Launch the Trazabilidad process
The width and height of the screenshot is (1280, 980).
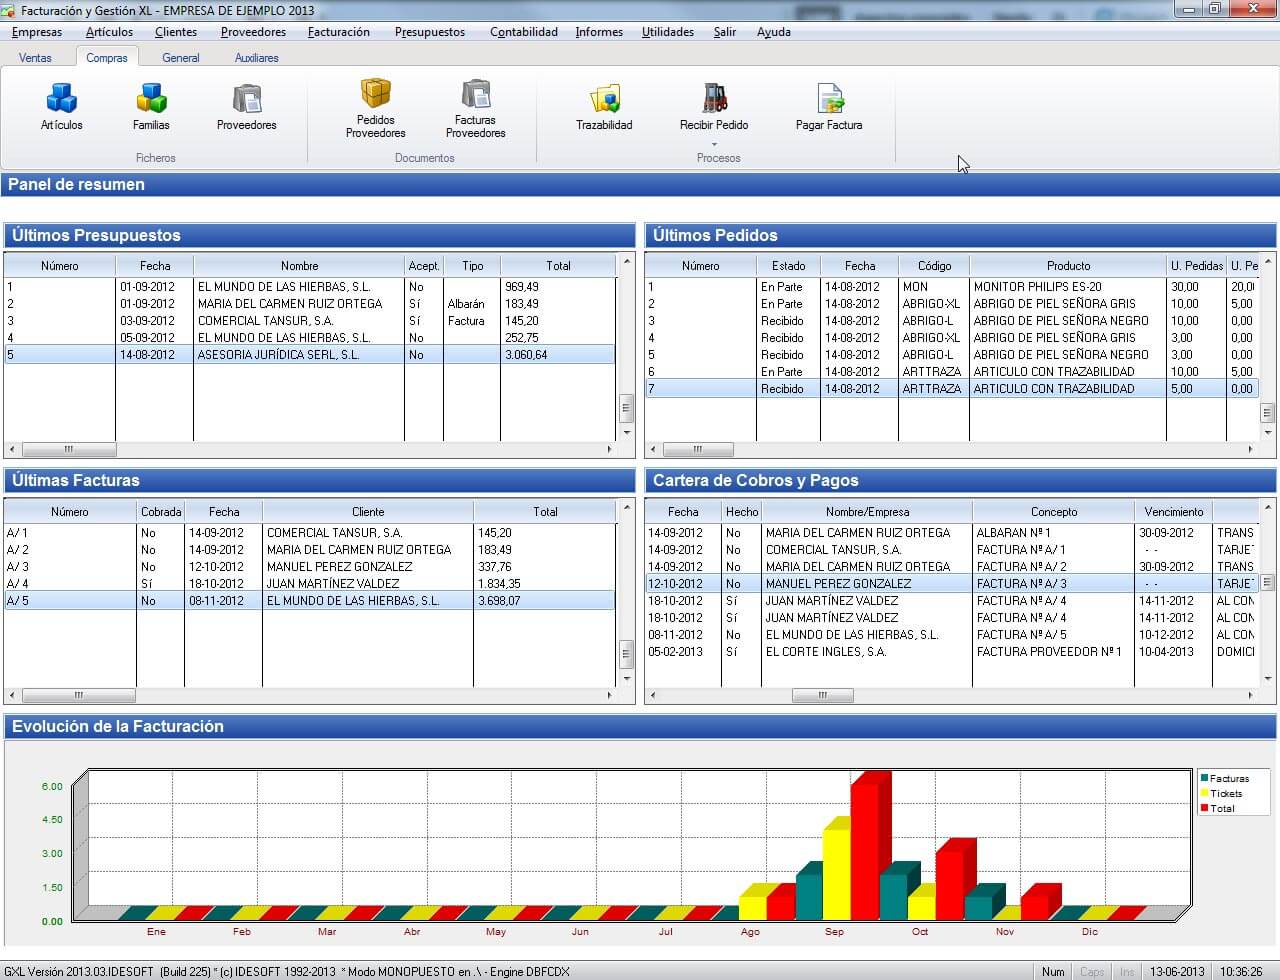pyautogui.click(x=604, y=100)
